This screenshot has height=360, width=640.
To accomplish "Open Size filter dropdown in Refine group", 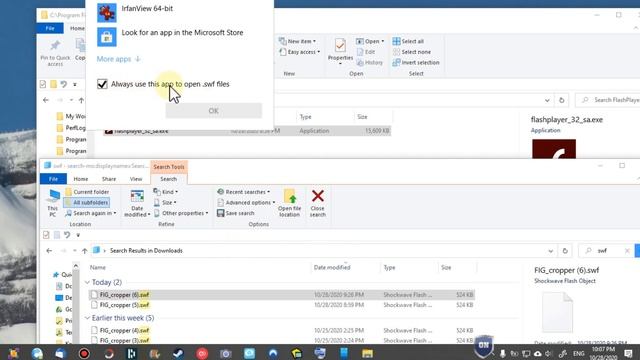I will tap(165, 202).
